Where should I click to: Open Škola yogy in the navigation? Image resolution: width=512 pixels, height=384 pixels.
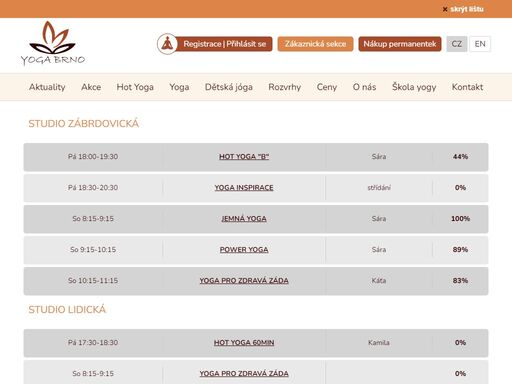(x=414, y=87)
